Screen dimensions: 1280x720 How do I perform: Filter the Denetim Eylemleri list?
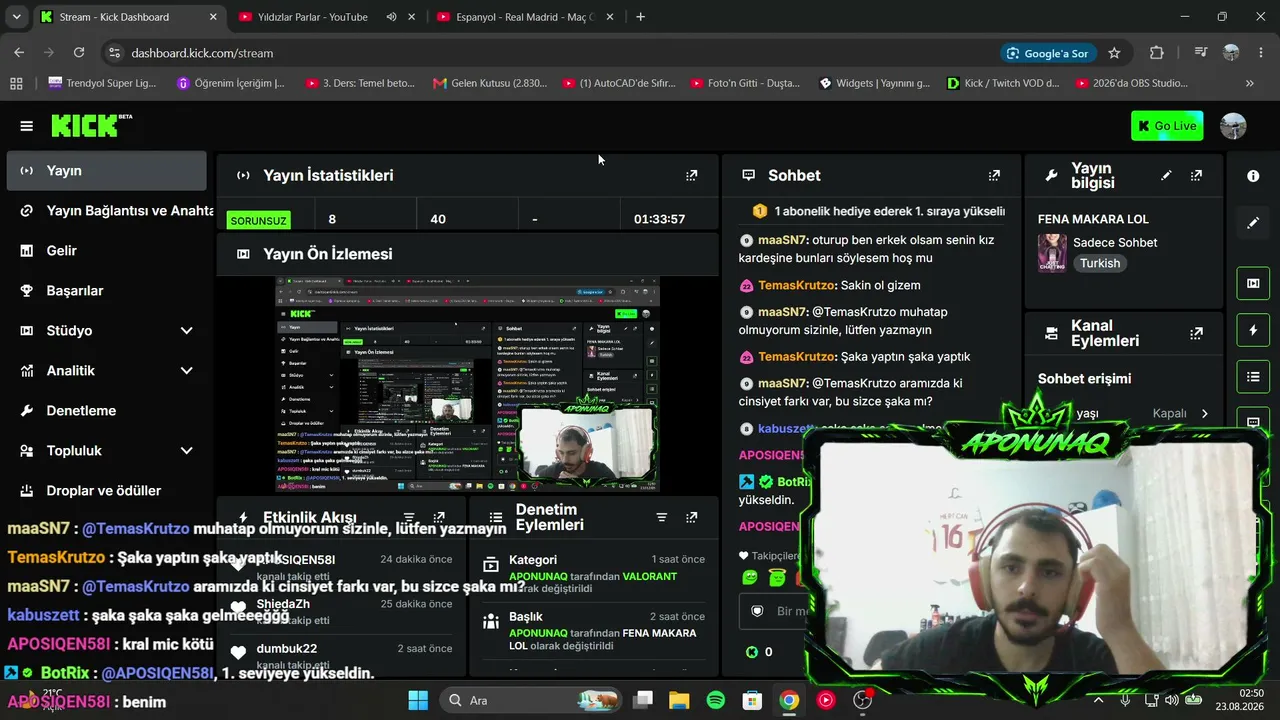[661, 517]
